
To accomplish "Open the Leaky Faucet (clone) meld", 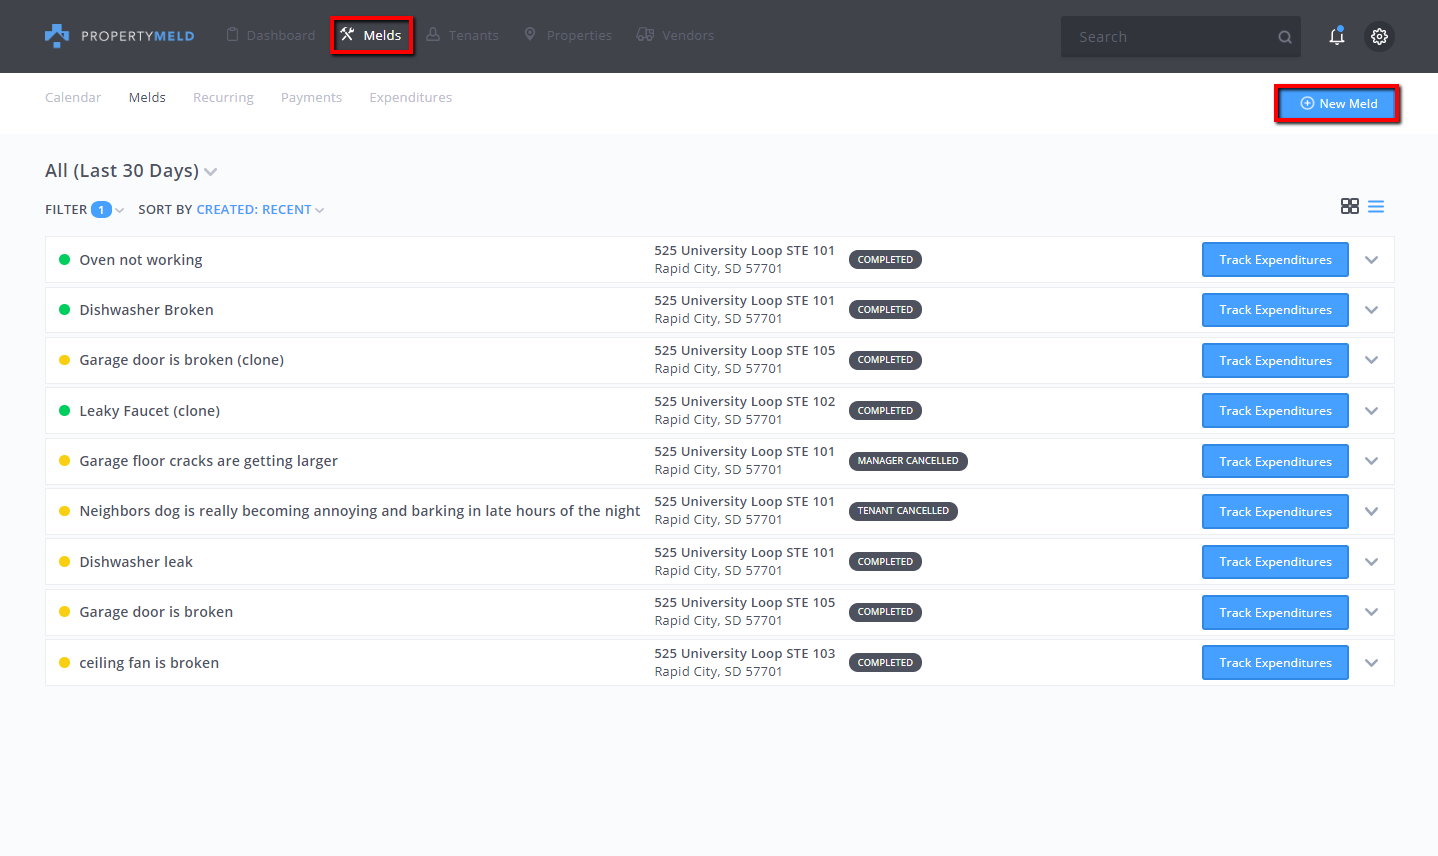I will pos(150,411).
